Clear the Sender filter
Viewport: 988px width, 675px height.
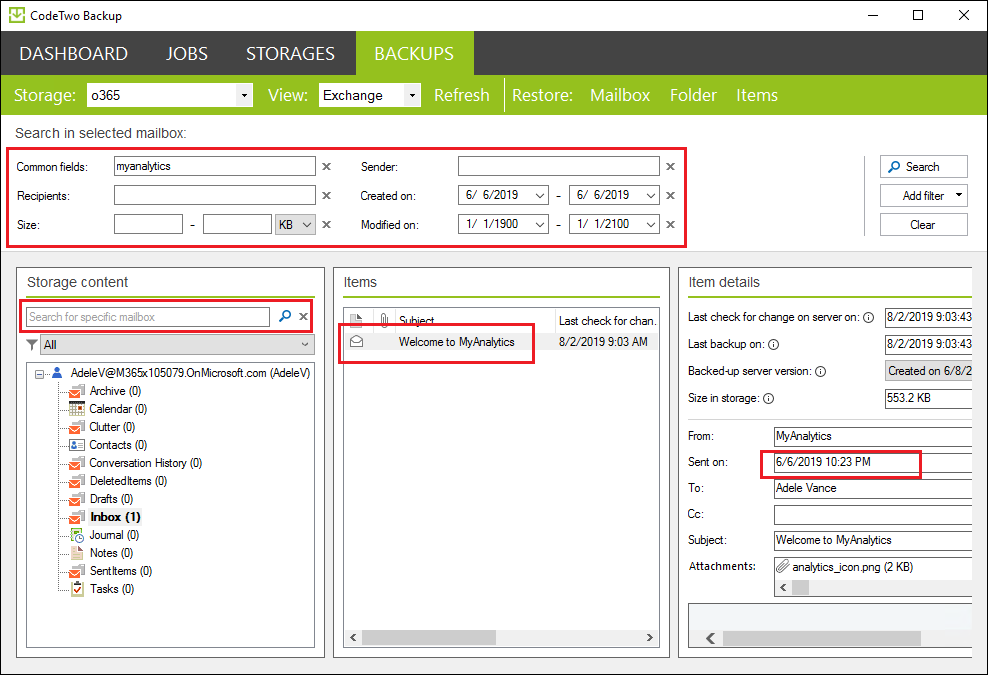(670, 166)
